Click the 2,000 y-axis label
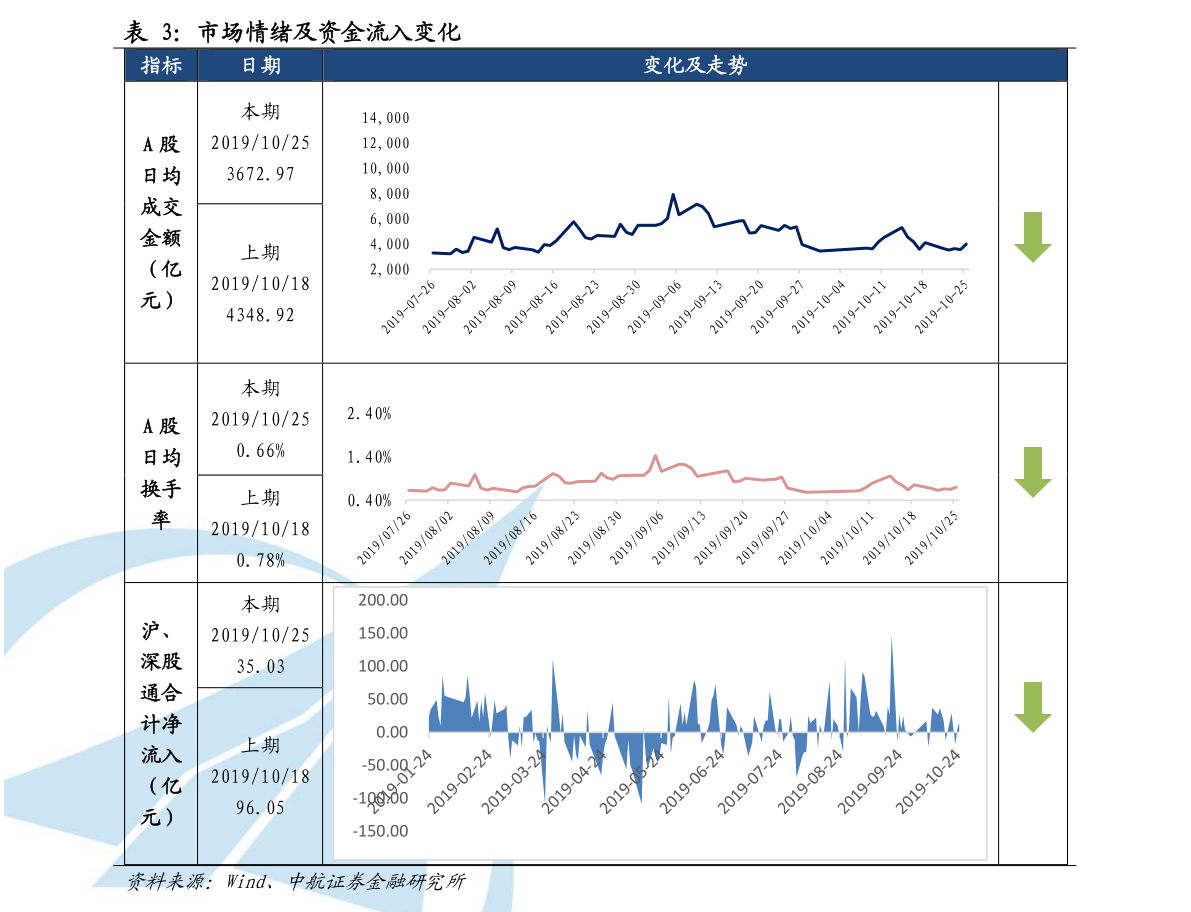The width and height of the screenshot is (1191, 912). (x=389, y=270)
